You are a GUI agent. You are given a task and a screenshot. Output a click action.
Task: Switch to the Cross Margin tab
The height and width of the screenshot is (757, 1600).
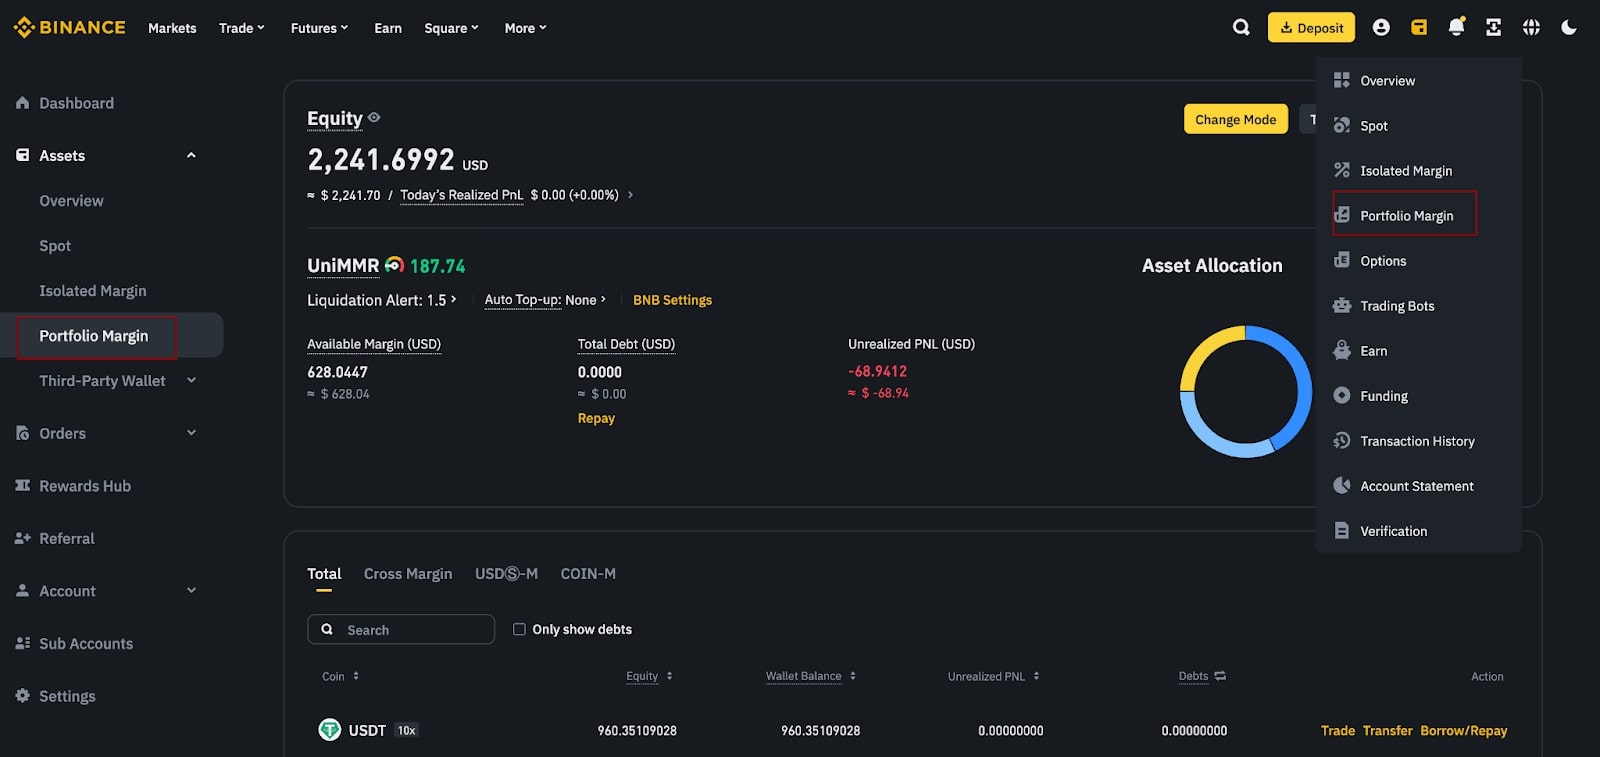408,574
